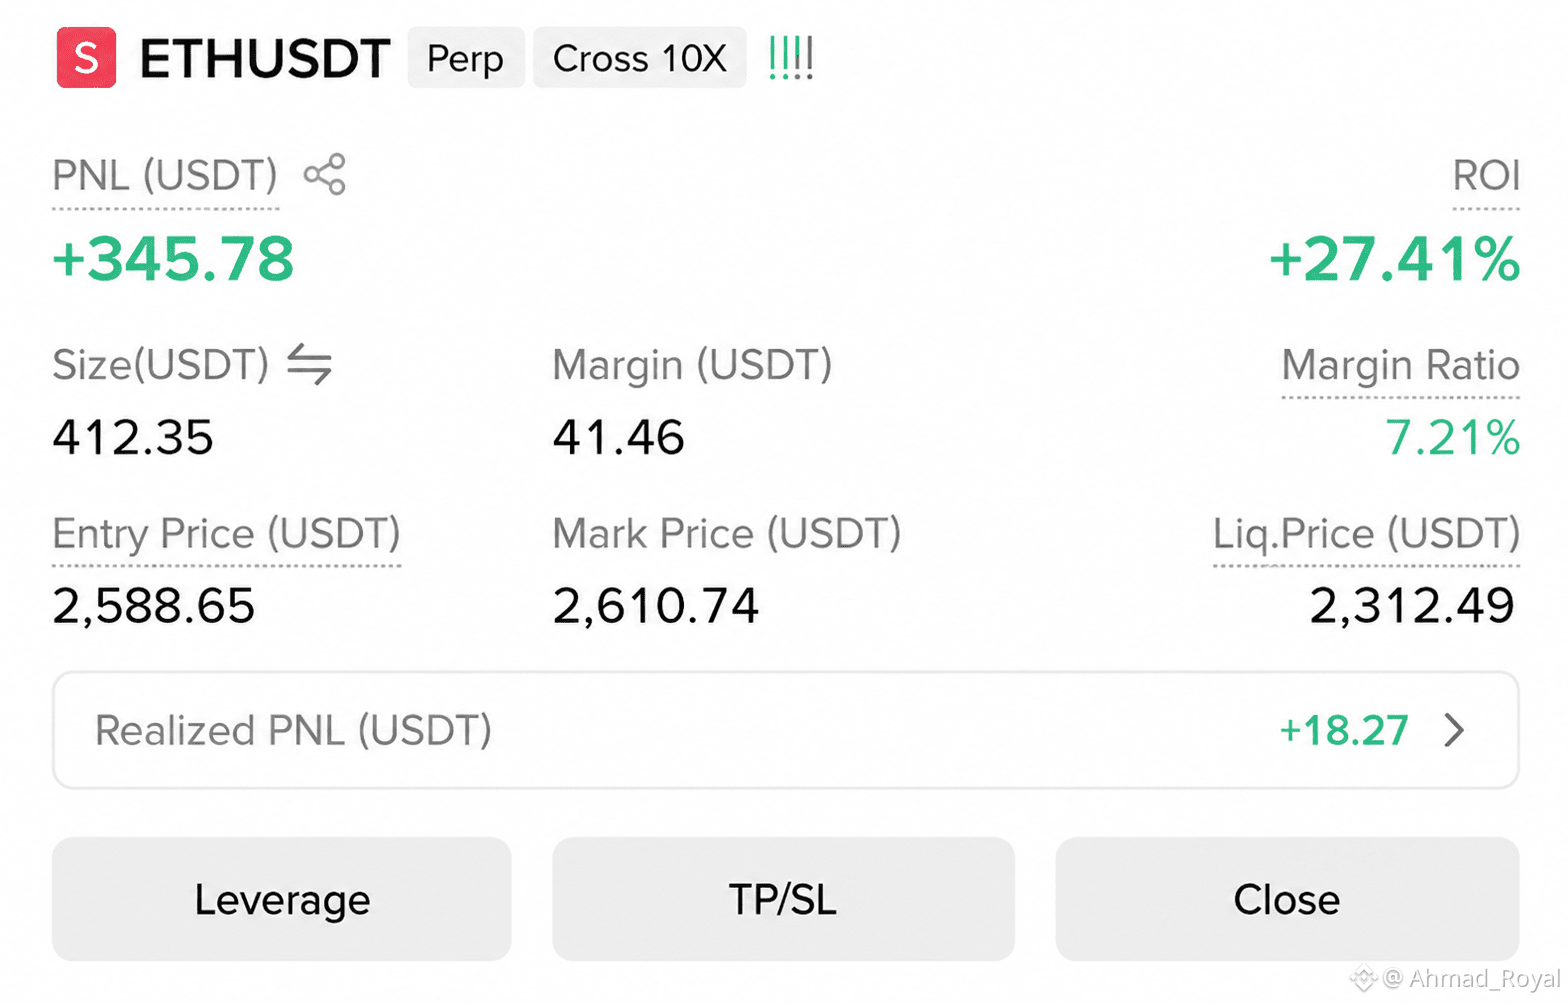The height and width of the screenshot is (1003, 1568).
Task: Toggle size unit swap arrows icon
Action: pyautogui.click(x=309, y=364)
